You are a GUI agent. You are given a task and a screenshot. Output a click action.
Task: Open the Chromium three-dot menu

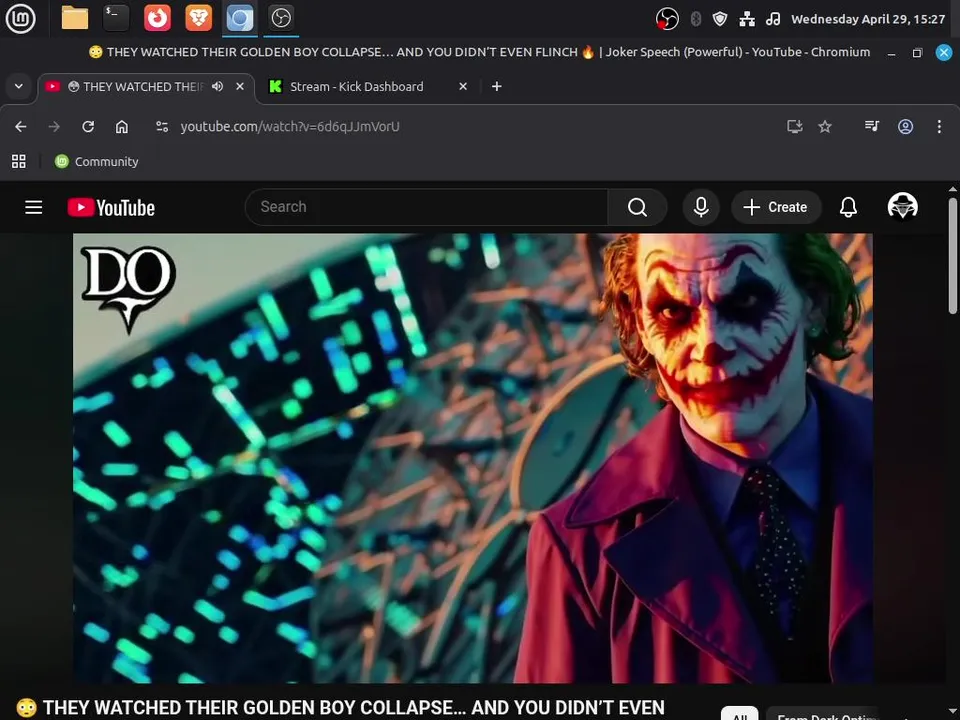pos(939,126)
